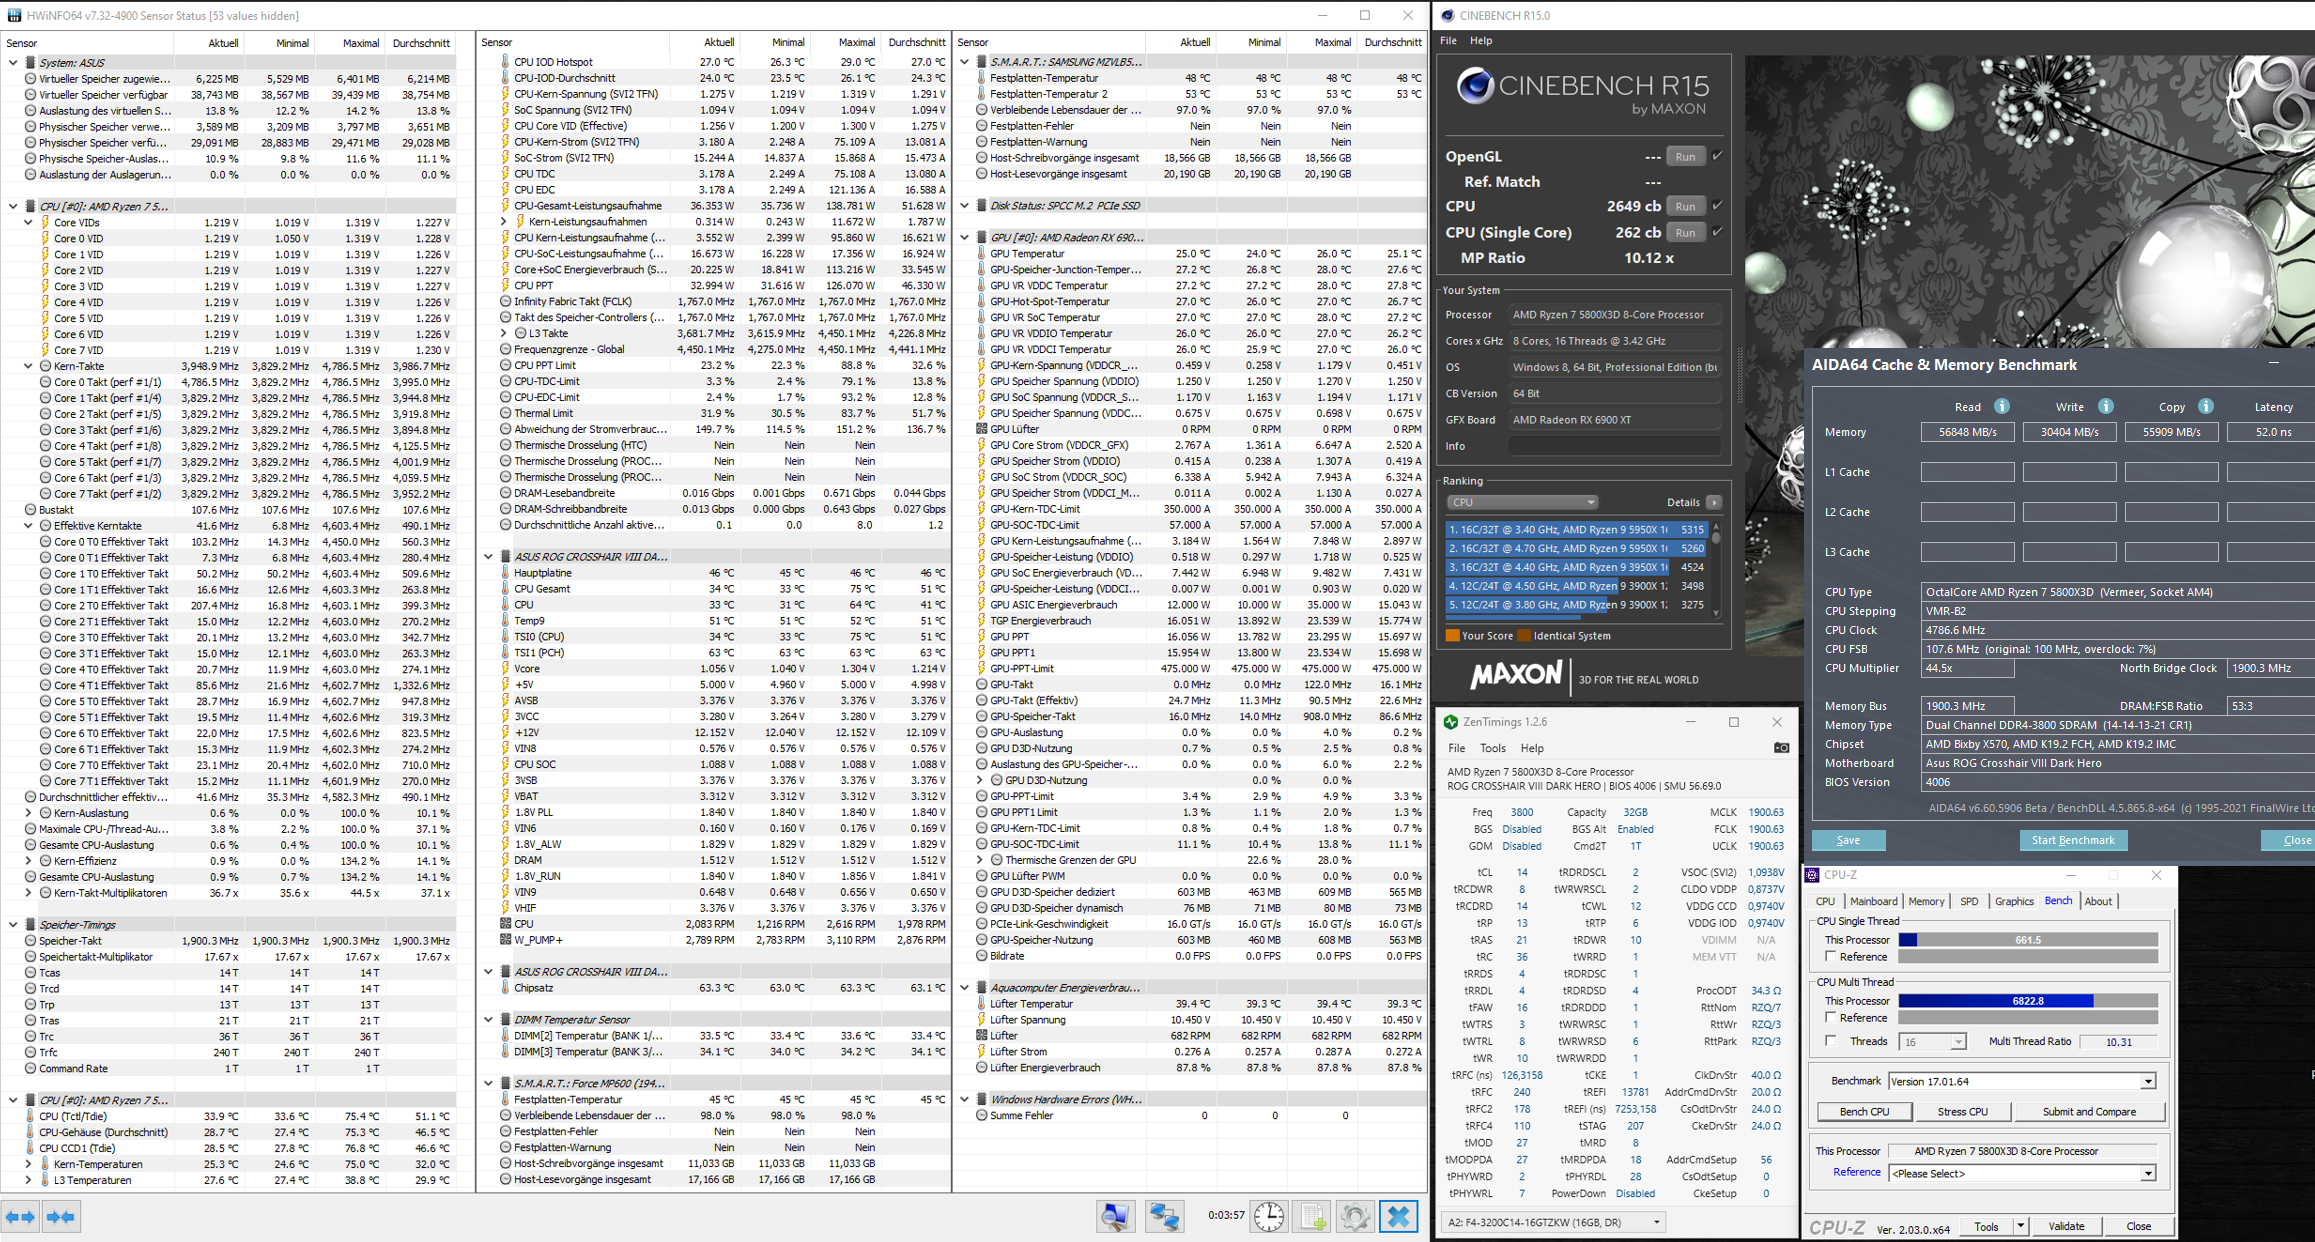Image resolution: width=2315 pixels, height=1242 pixels.
Task: Click AIDA64 memory Read info icon
Action: pos(2002,406)
